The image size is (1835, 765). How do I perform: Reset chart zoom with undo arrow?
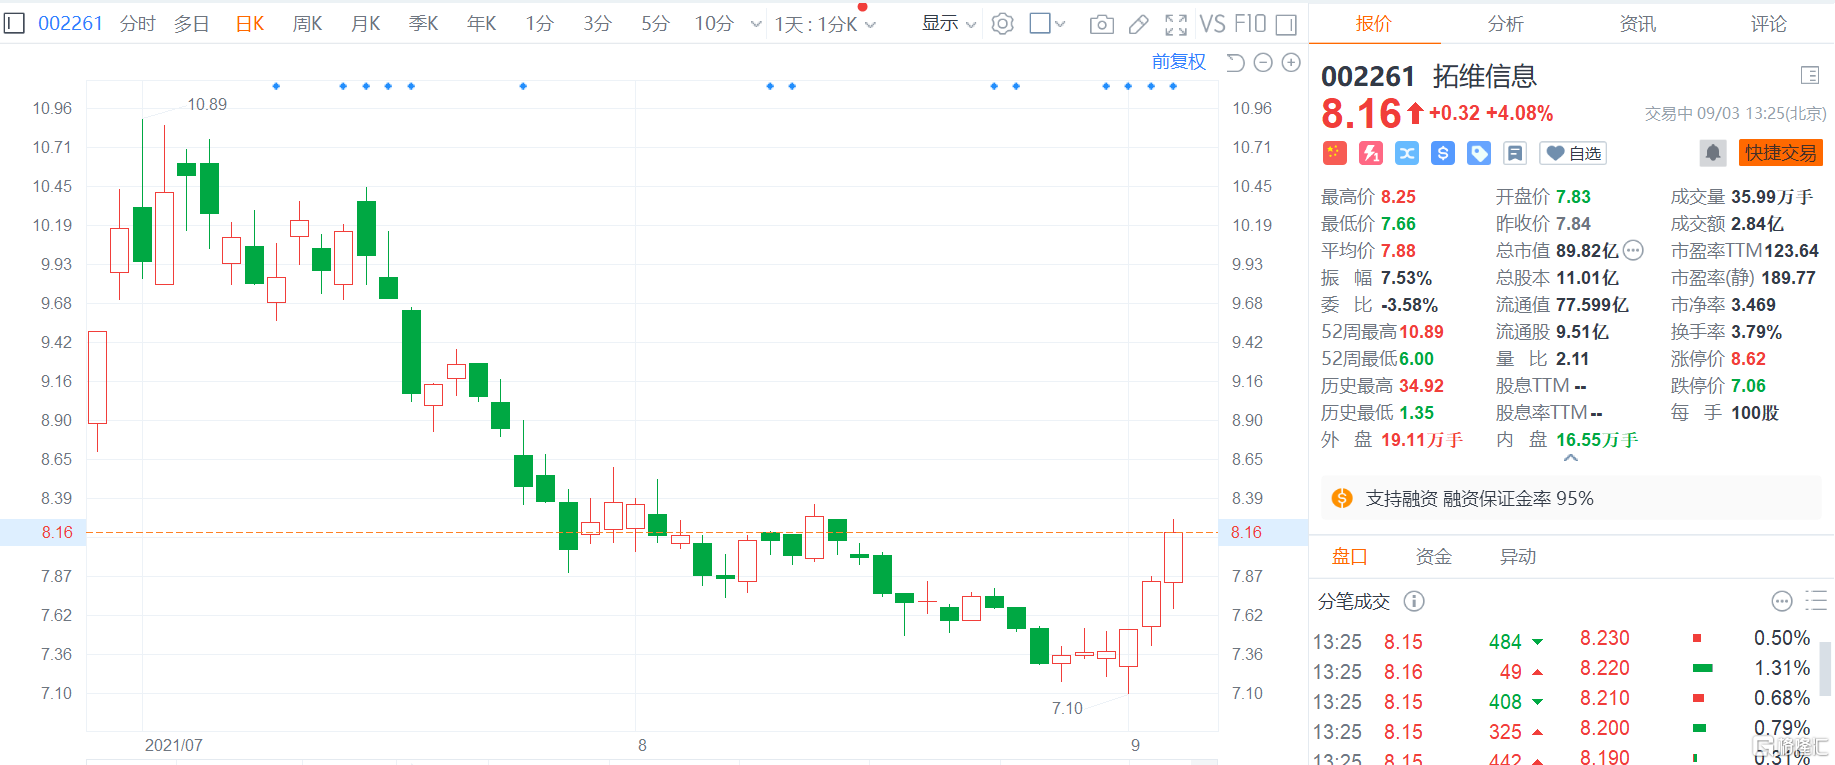click(1235, 63)
